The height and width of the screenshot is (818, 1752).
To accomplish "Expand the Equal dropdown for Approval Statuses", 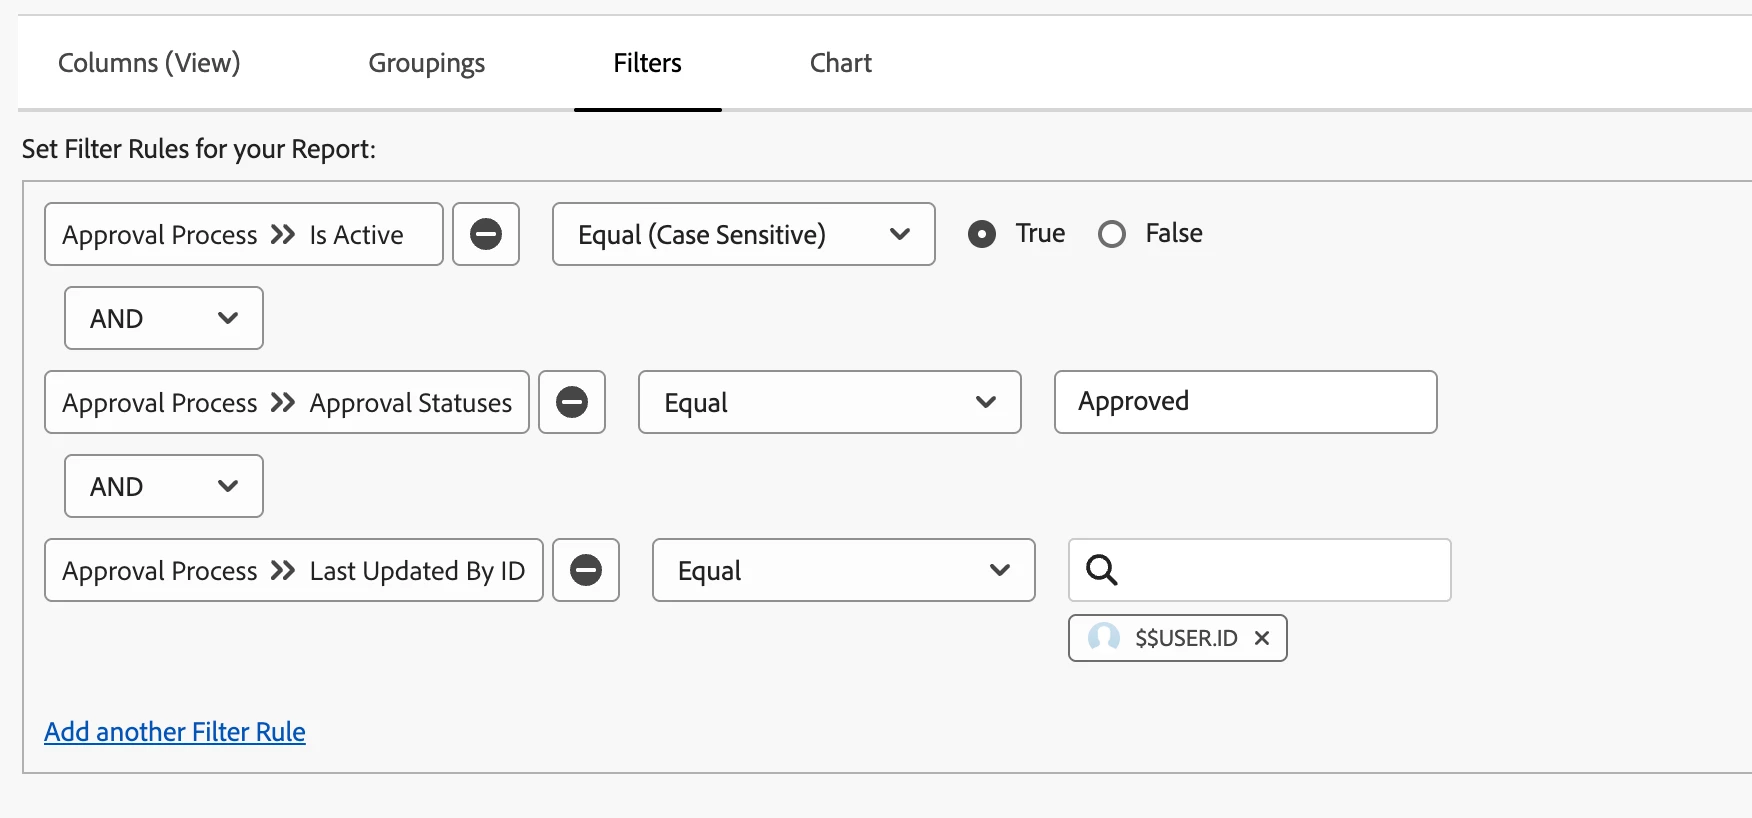I will [x=829, y=402].
